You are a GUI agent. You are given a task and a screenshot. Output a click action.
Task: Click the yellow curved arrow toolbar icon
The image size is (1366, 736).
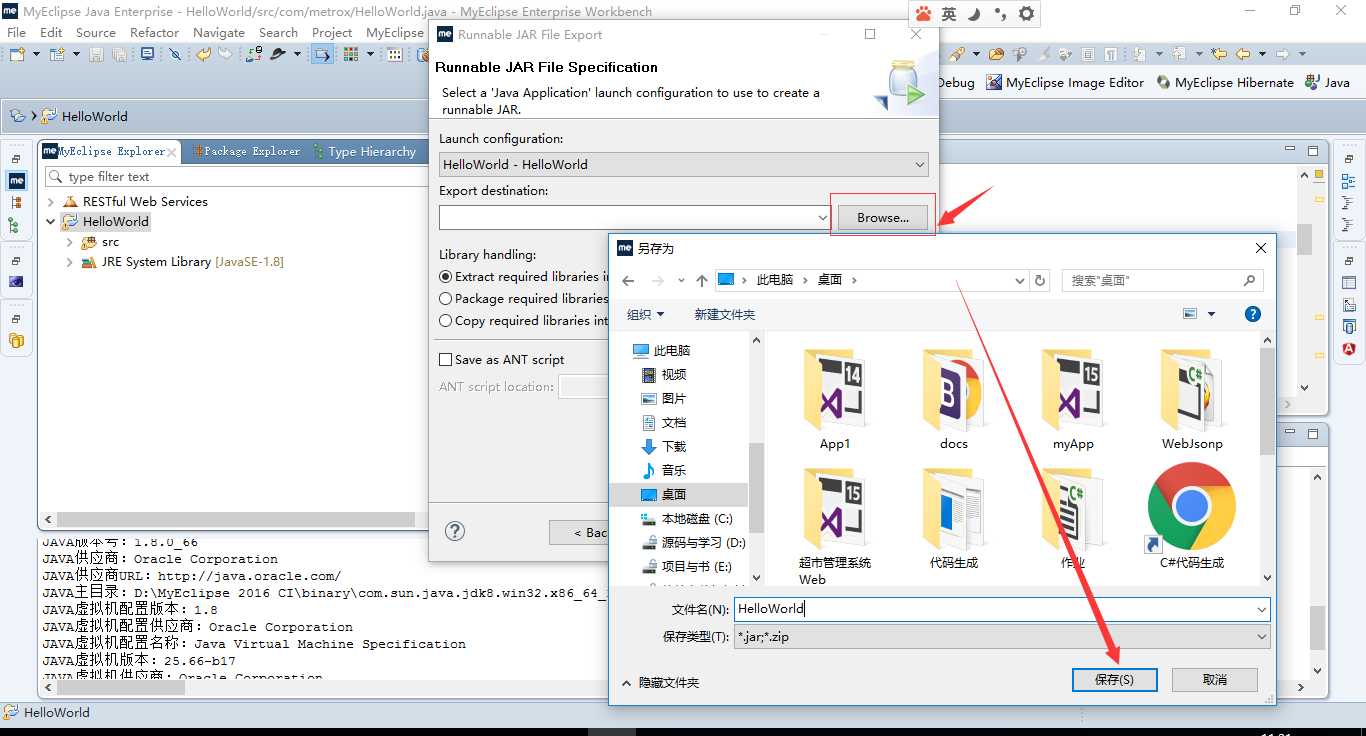pyautogui.click(x=204, y=54)
